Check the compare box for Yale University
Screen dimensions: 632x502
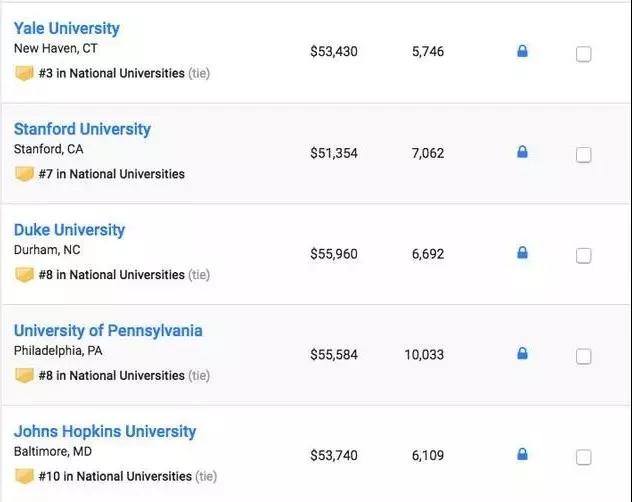click(x=584, y=54)
